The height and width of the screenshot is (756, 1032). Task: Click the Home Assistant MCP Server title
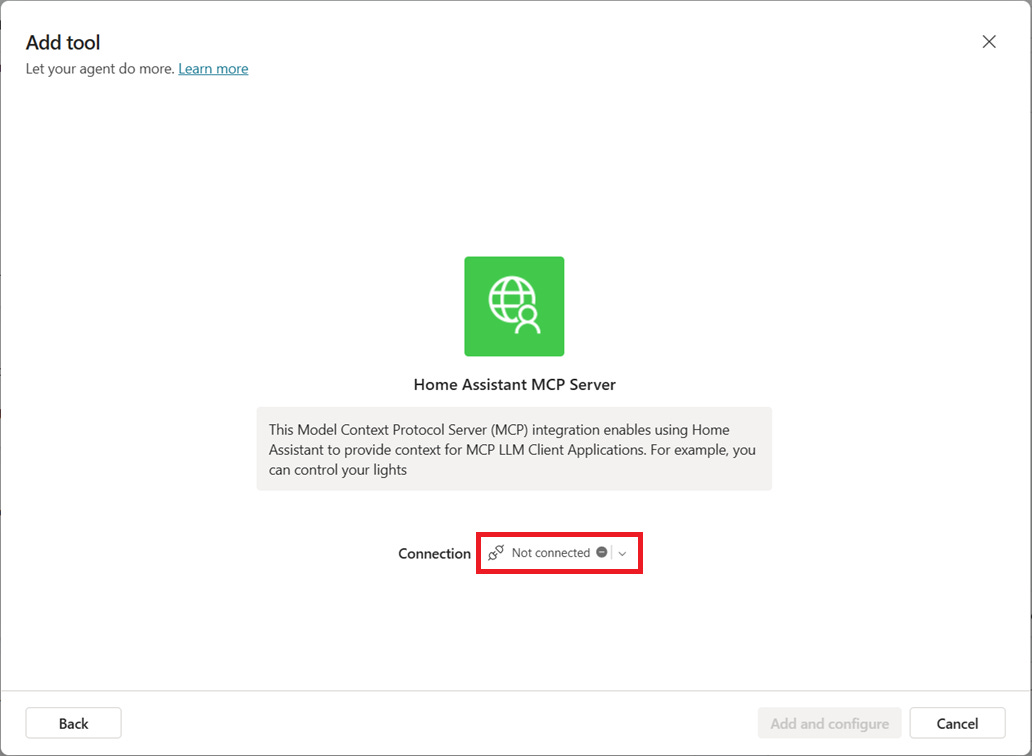[x=515, y=384]
